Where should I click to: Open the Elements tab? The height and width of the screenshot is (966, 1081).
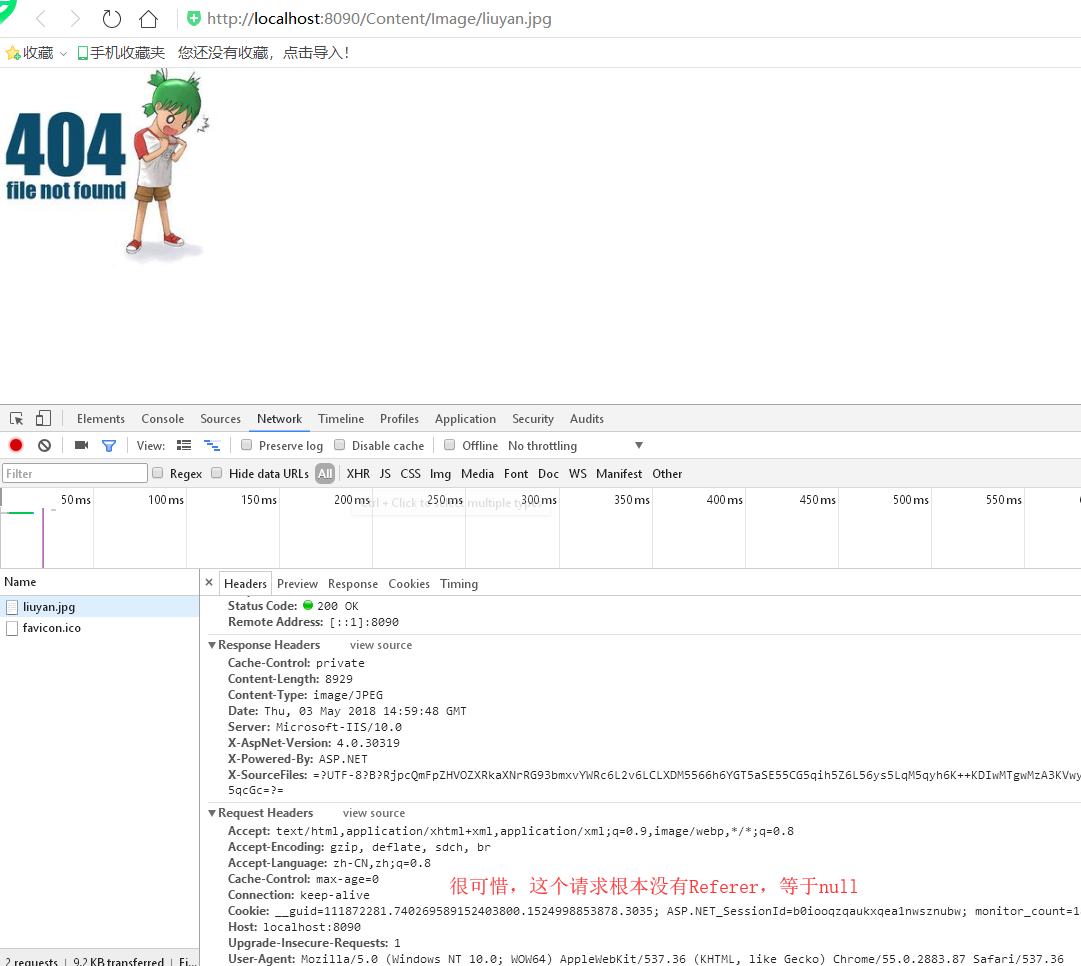tap(101, 419)
